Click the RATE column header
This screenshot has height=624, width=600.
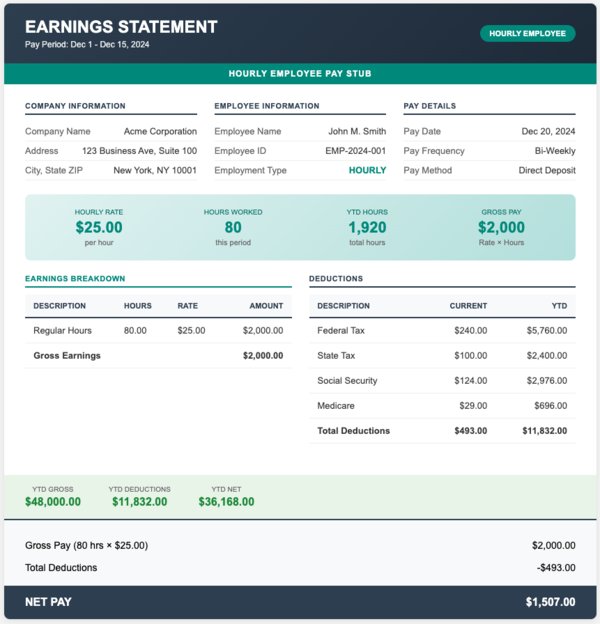click(187, 306)
